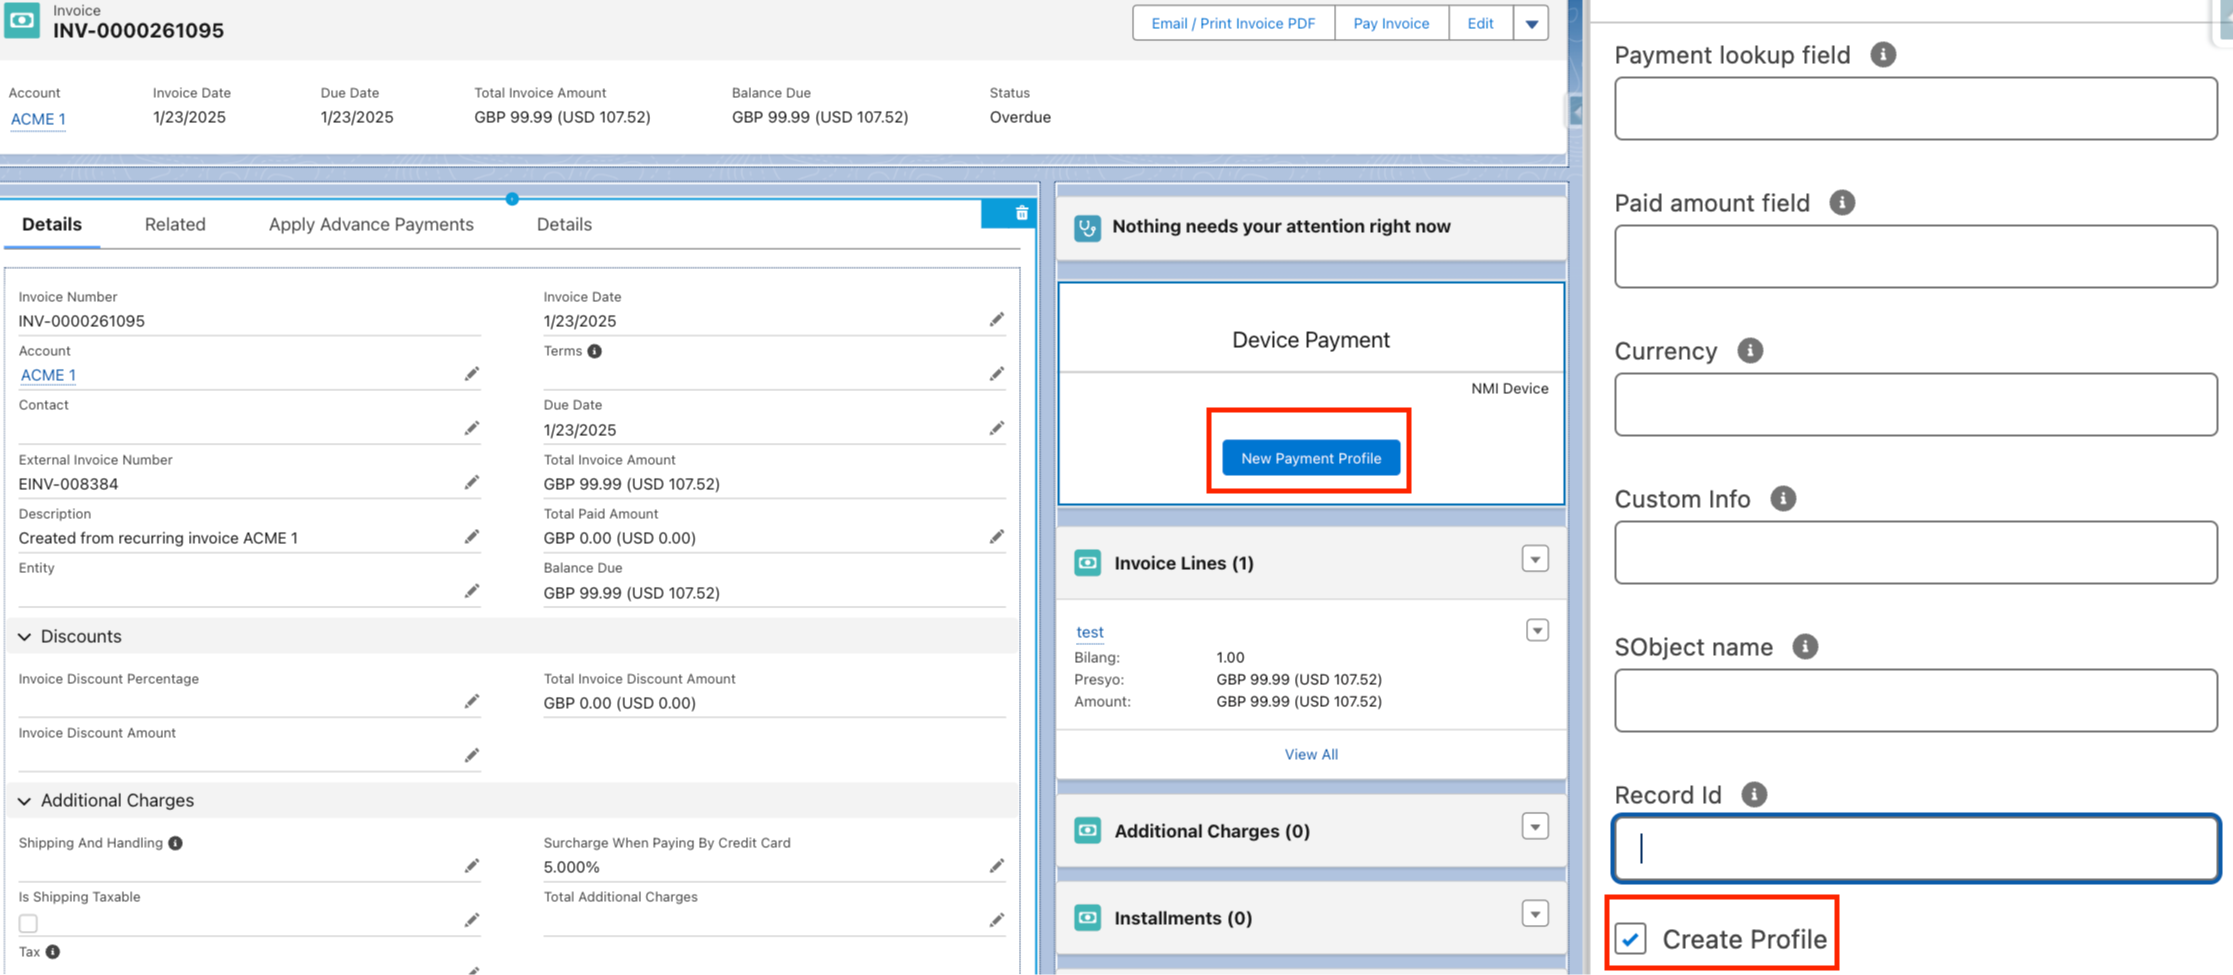Uncheck the Create Profile checkbox

point(1631,939)
